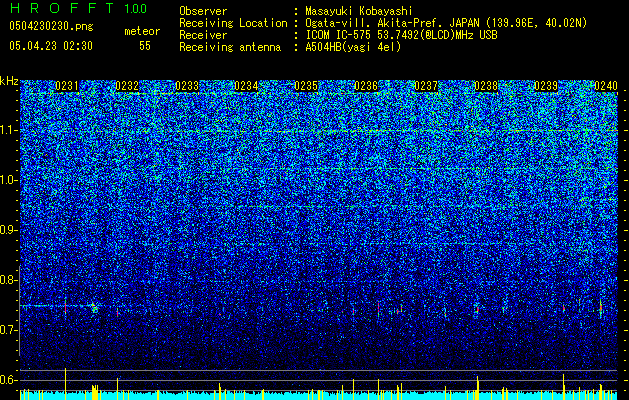Image resolution: width=629 pixels, height=400 pixels.
Task: Click the 0233 time marker
Action: coord(187,86)
